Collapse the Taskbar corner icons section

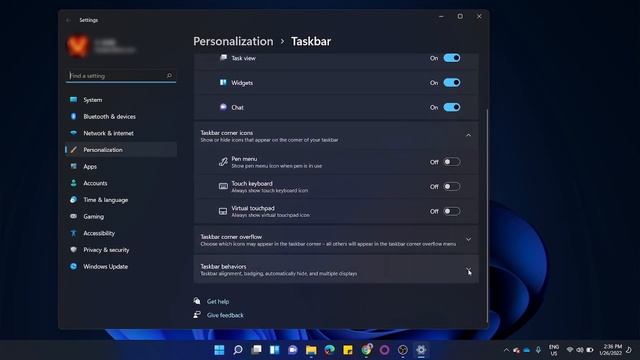[468, 135]
